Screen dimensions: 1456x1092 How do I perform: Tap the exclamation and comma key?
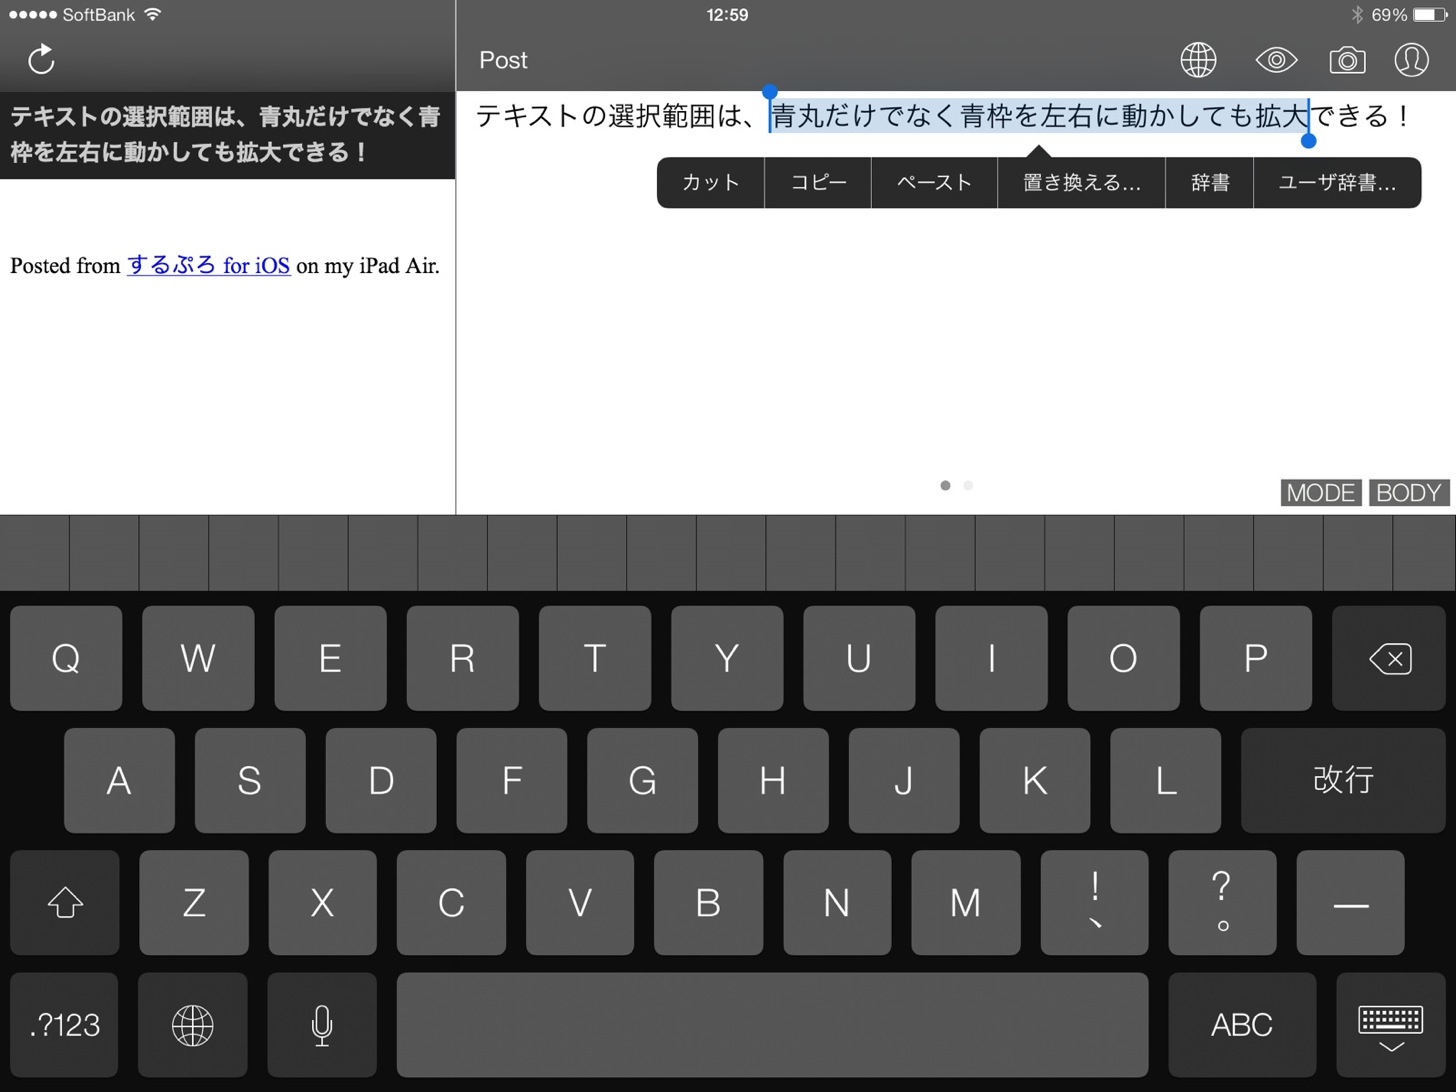coord(1094,903)
